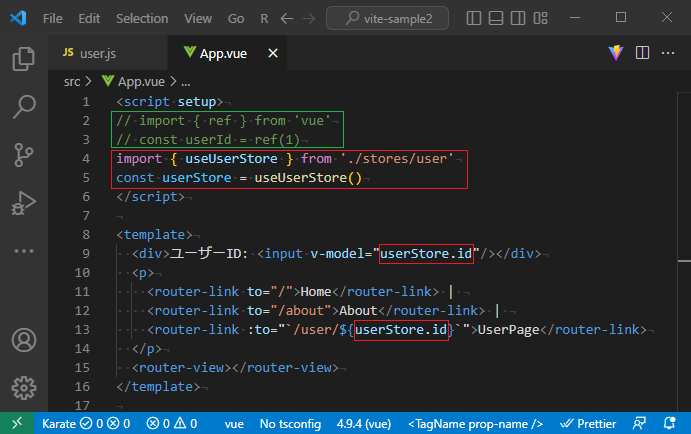691x434 pixels.
Task: Click the script setup tag on line 1
Action: [170, 102]
